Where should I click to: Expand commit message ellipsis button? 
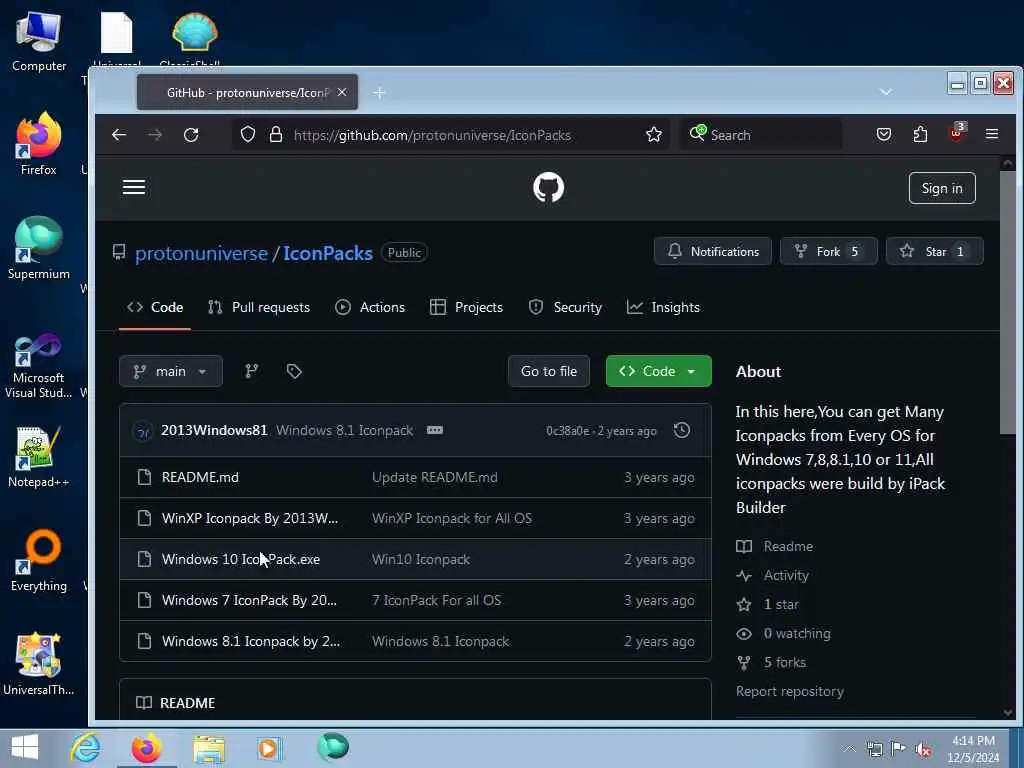click(435, 430)
